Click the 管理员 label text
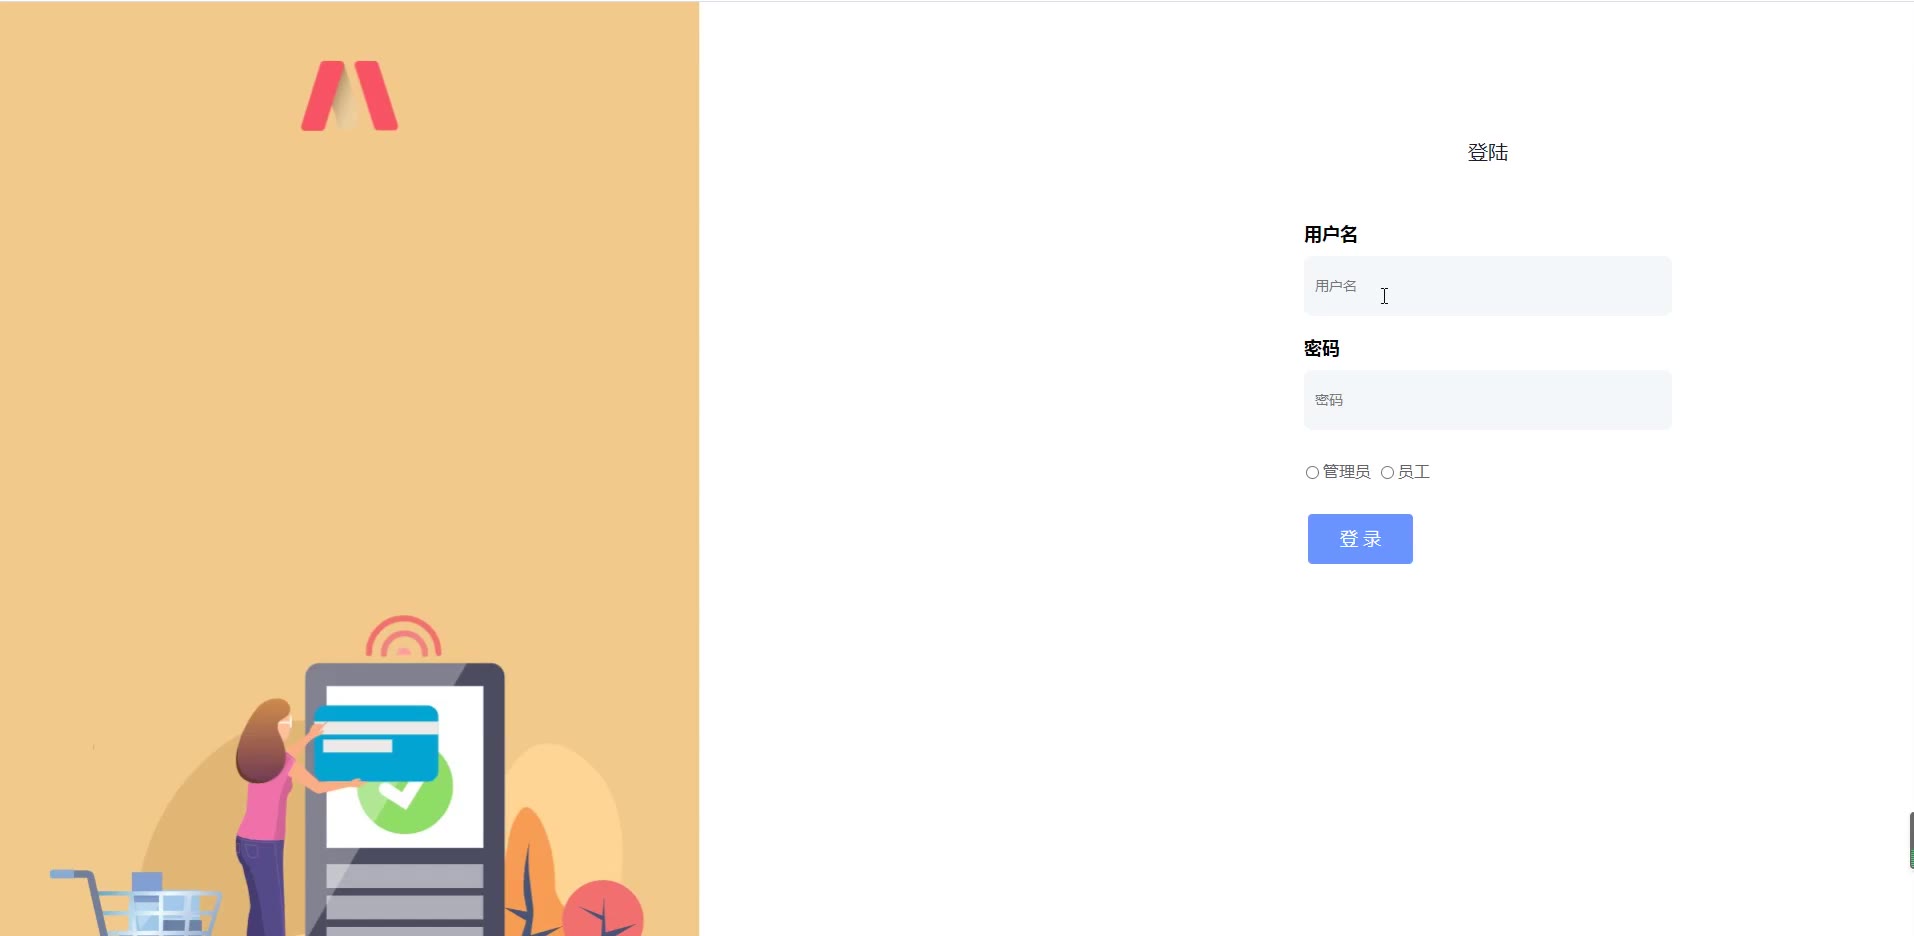This screenshot has height=936, width=1914. click(x=1346, y=472)
